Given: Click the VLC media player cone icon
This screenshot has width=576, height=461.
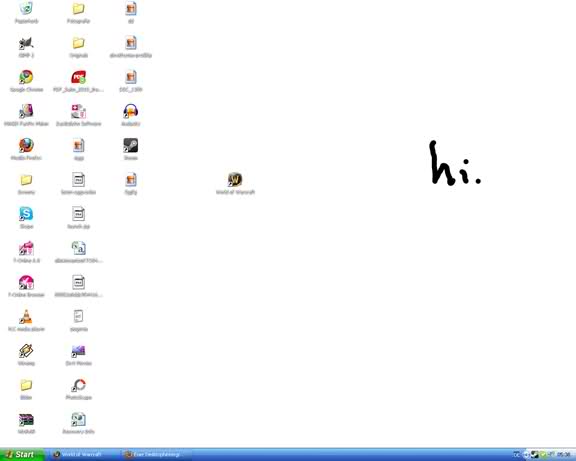Looking at the screenshot, I should click(26, 317).
